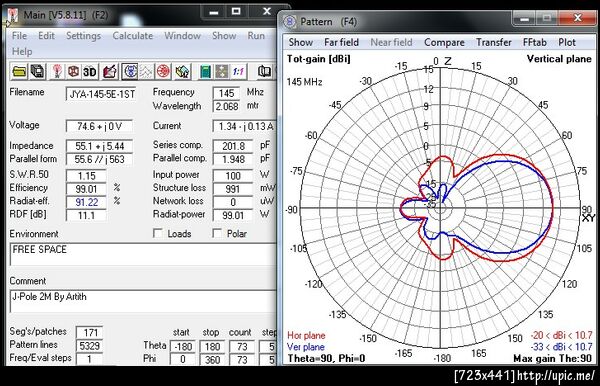Click the red Hor plane legend label
The image size is (600, 386).
coord(306,336)
